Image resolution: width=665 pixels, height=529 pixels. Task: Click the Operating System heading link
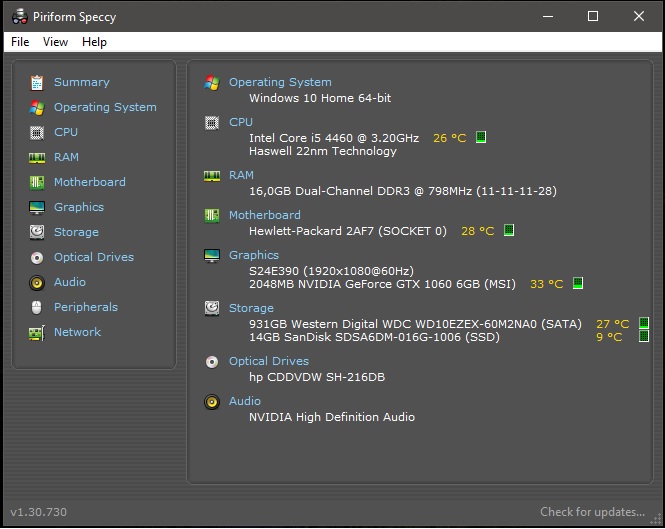280,82
